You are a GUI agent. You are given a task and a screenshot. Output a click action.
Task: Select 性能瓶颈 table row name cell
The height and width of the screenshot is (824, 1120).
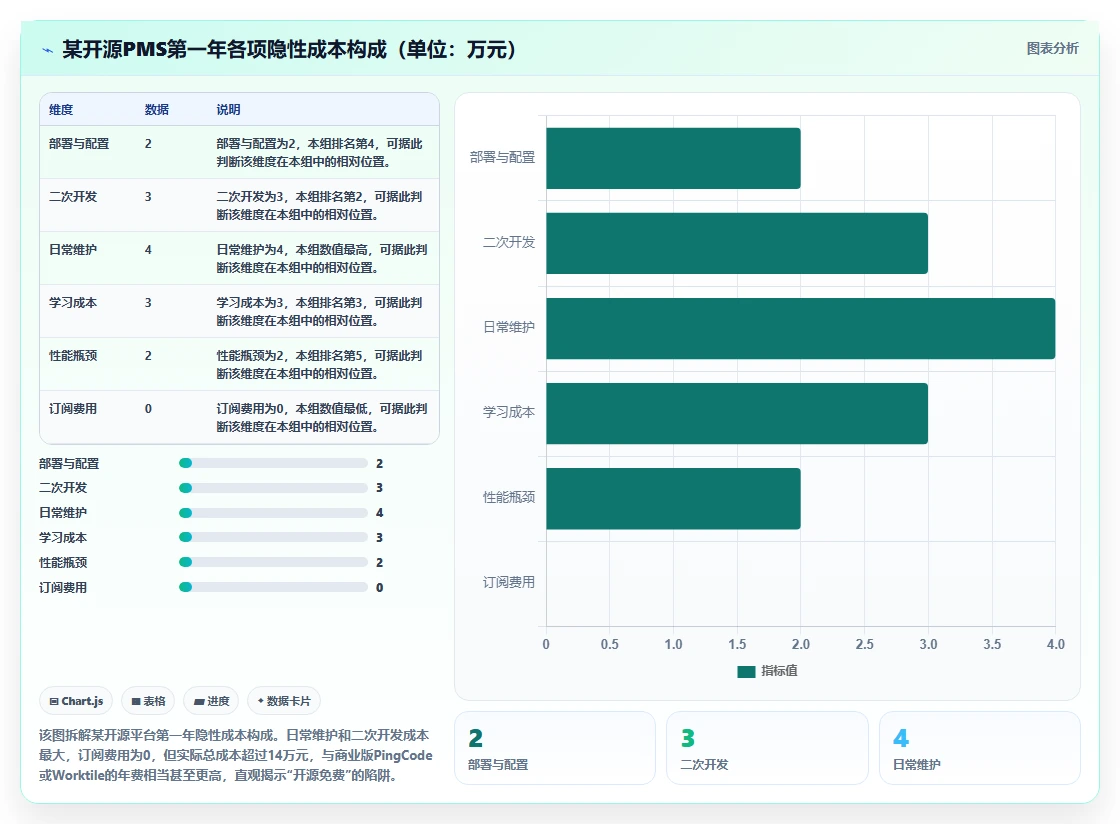(x=73, y=356)
